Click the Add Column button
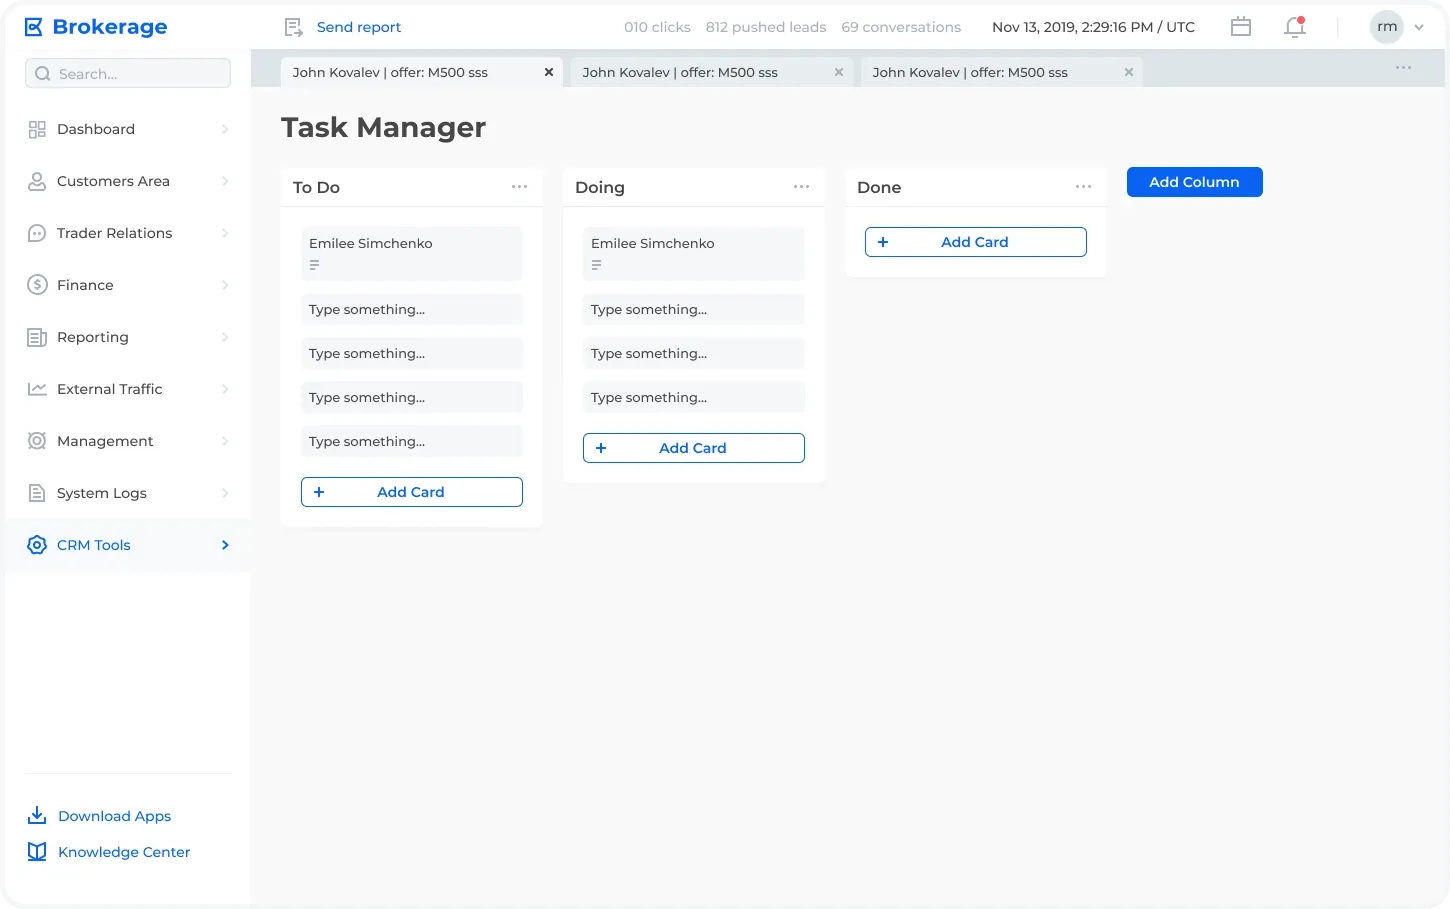1450x909 pixels. click(x=1194, y=182)
